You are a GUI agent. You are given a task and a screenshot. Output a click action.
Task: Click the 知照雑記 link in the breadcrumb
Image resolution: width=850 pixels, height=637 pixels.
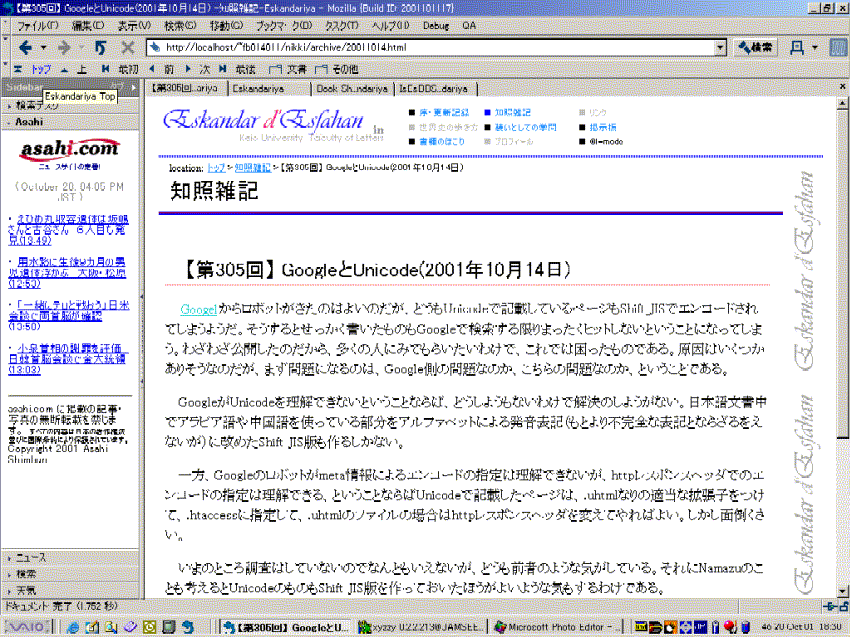253,168
